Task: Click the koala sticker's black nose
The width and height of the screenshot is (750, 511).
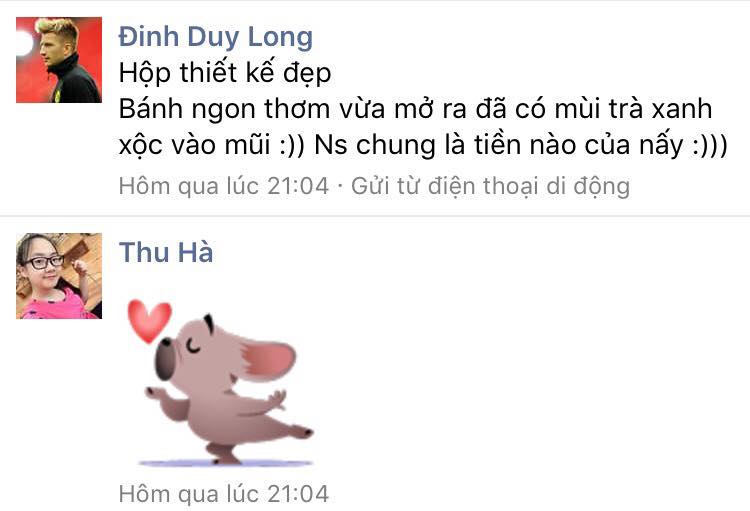Action: 164,359
